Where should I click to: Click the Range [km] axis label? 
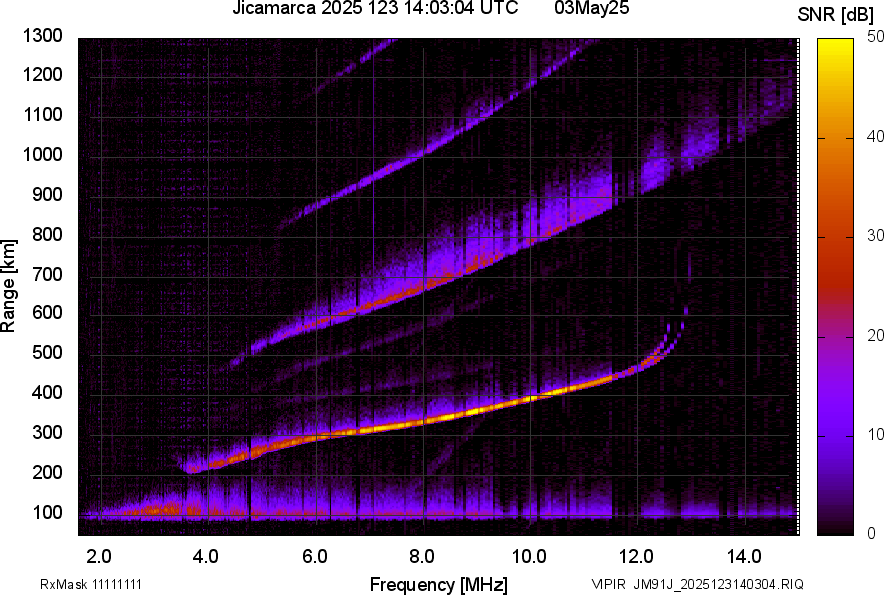point(8,286)
